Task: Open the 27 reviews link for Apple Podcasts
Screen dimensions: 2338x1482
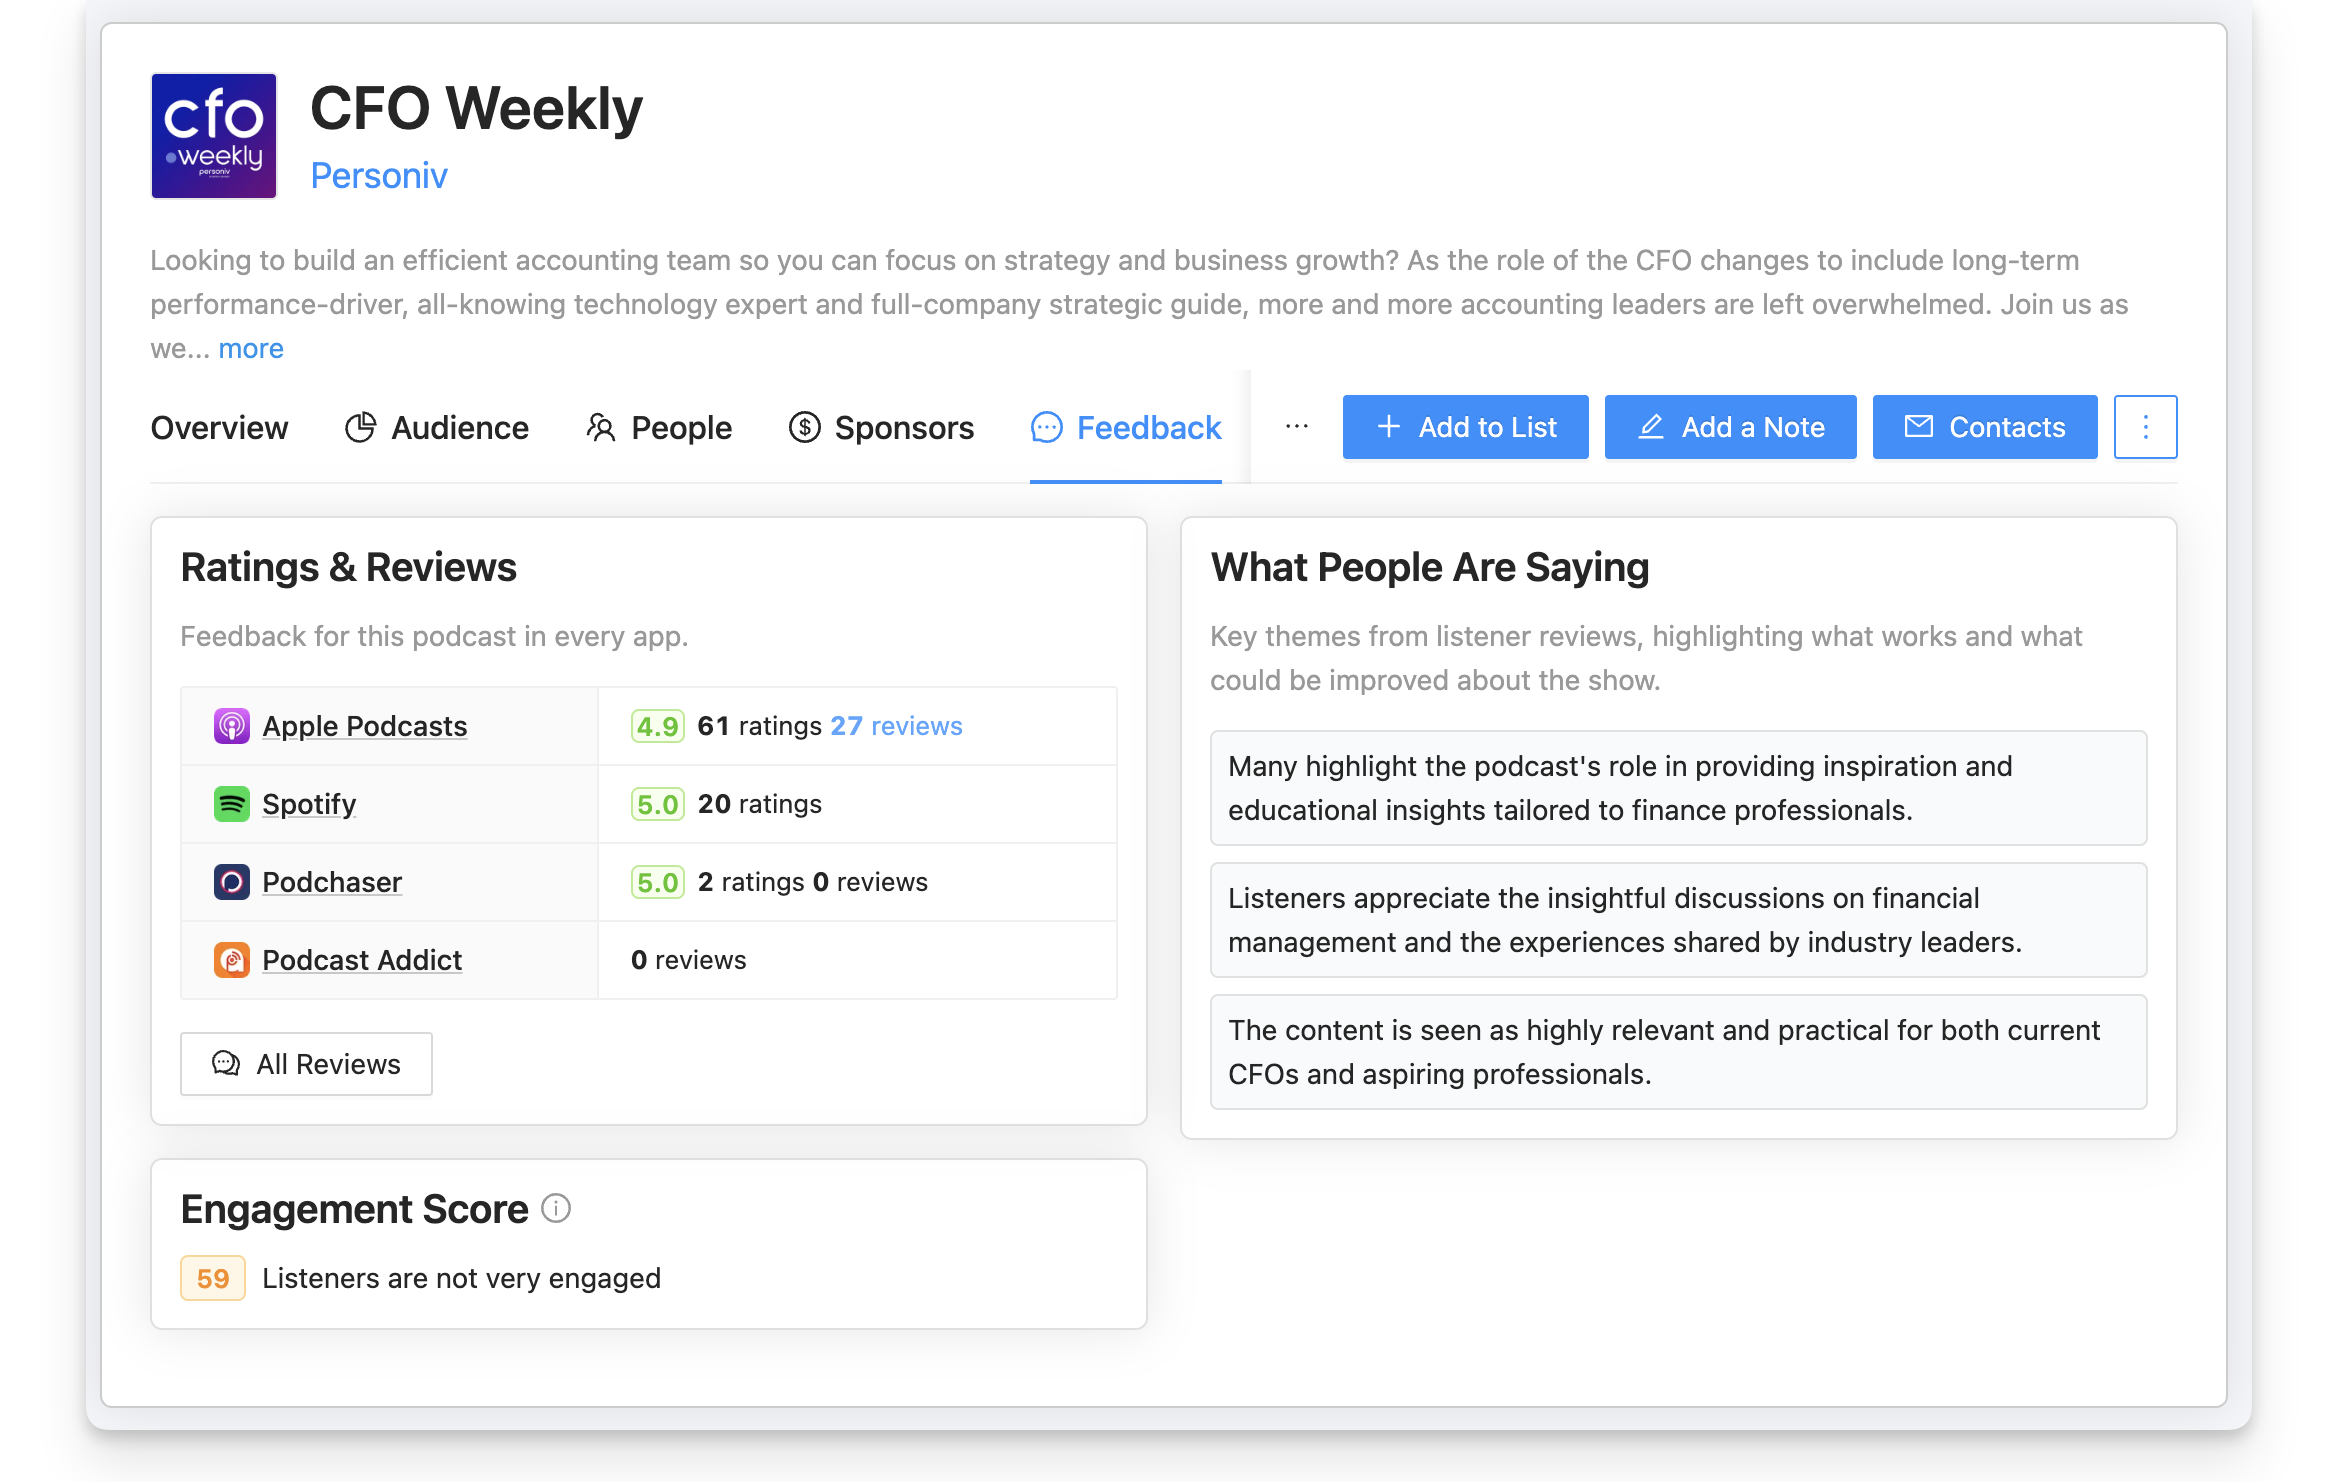Action: pyautogui.click(x=896, y=726)
